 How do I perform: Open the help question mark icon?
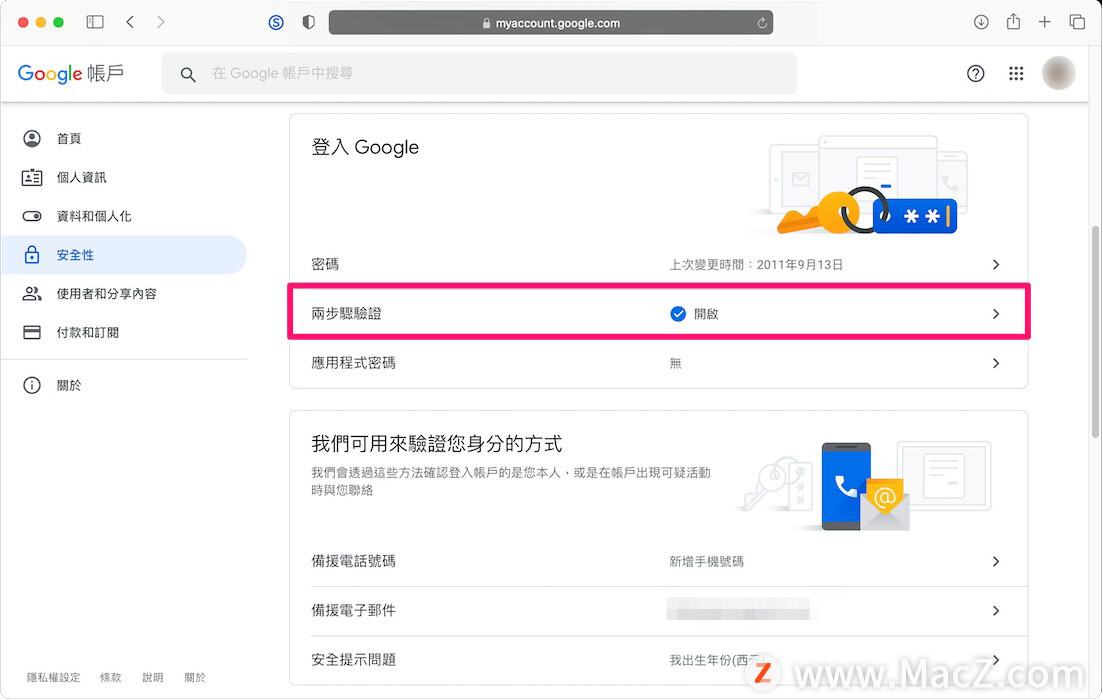click(x=976, y=73)
